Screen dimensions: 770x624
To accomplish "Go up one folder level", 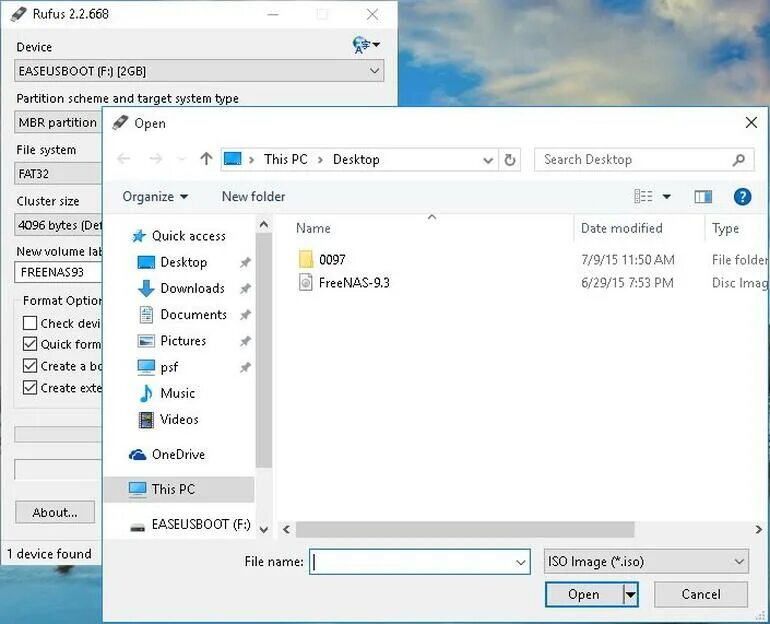I will point(206,159).
